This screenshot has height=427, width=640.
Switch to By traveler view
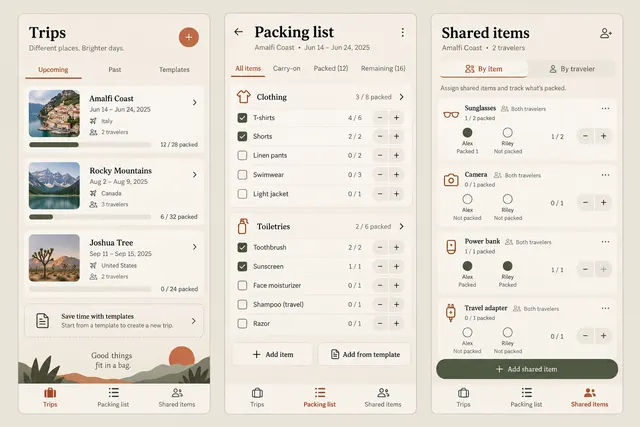pyautogui.click(x=571, y=69)
